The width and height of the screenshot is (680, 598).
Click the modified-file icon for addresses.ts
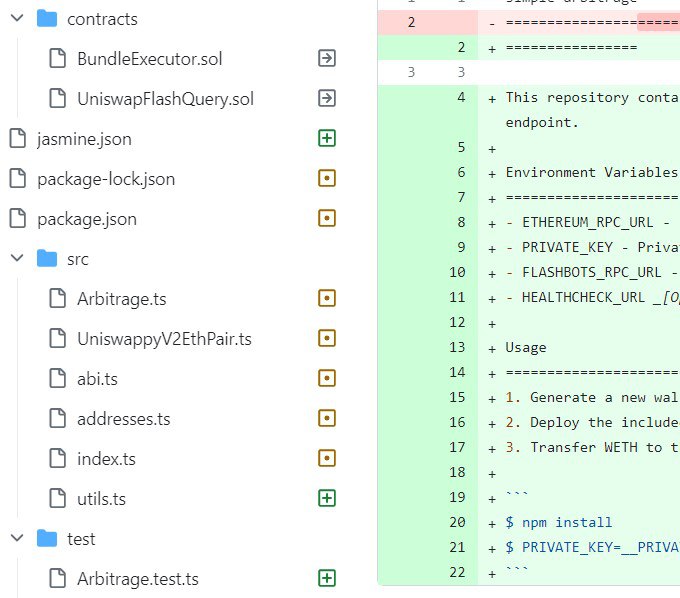tap(327, 418)
